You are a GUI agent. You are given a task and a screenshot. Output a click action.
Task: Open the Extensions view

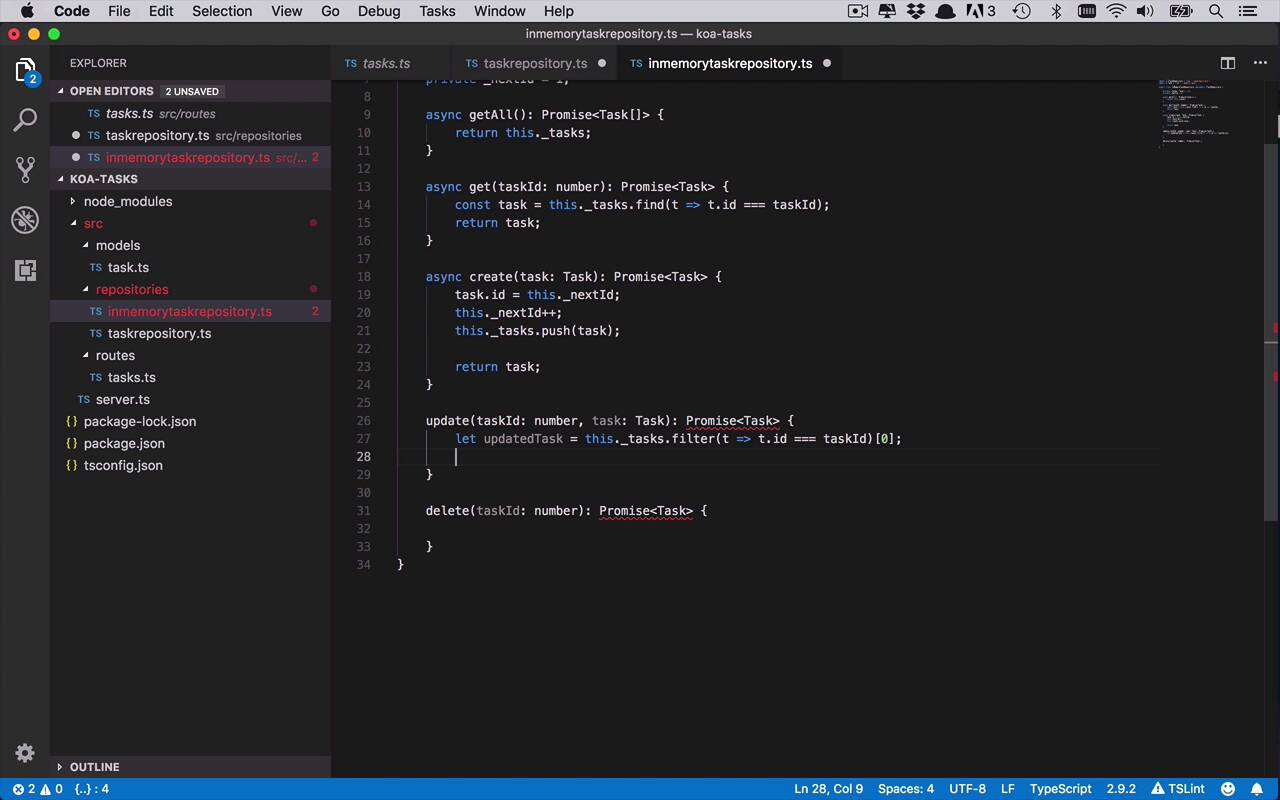point(25,270)
